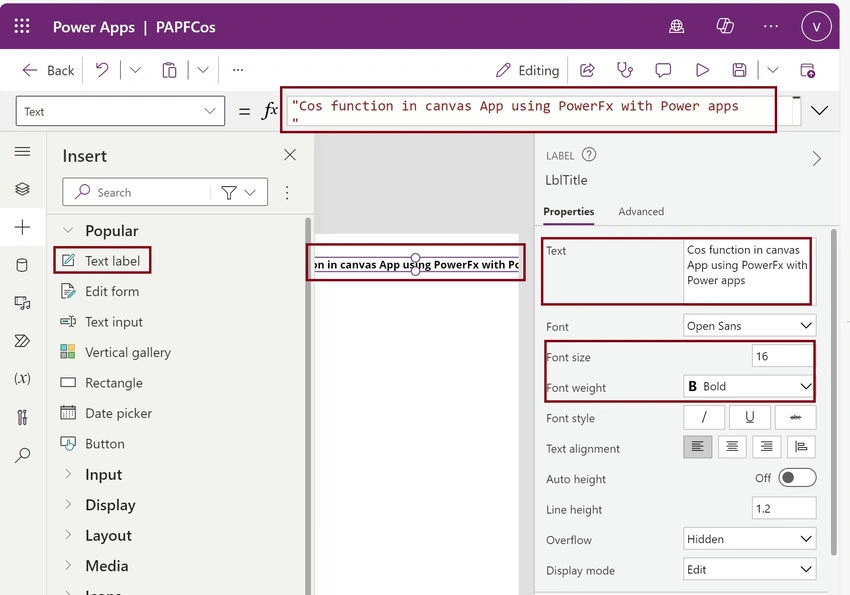Open the Variables (x) icon
850x595 pixels.
22,378
